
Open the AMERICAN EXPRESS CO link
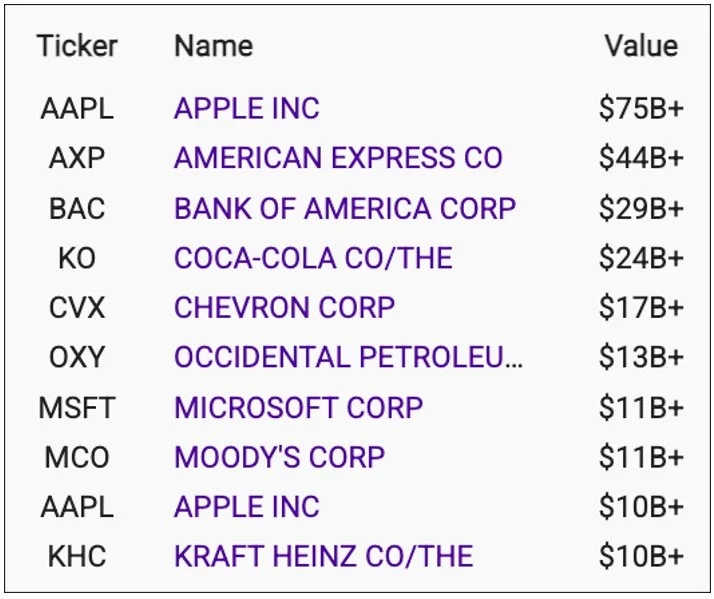point(338,158)
